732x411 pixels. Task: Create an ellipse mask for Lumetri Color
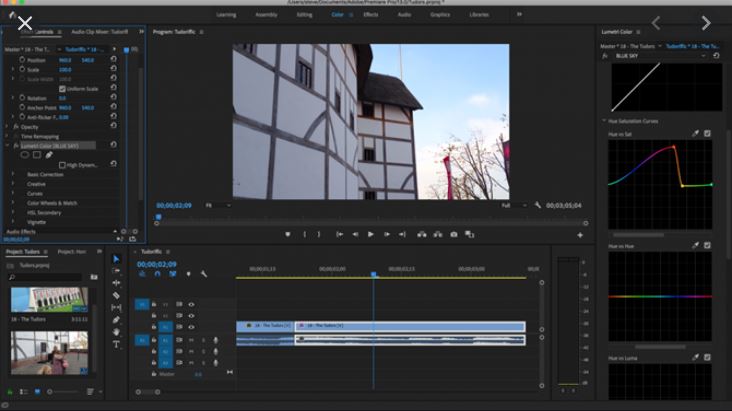25,155
